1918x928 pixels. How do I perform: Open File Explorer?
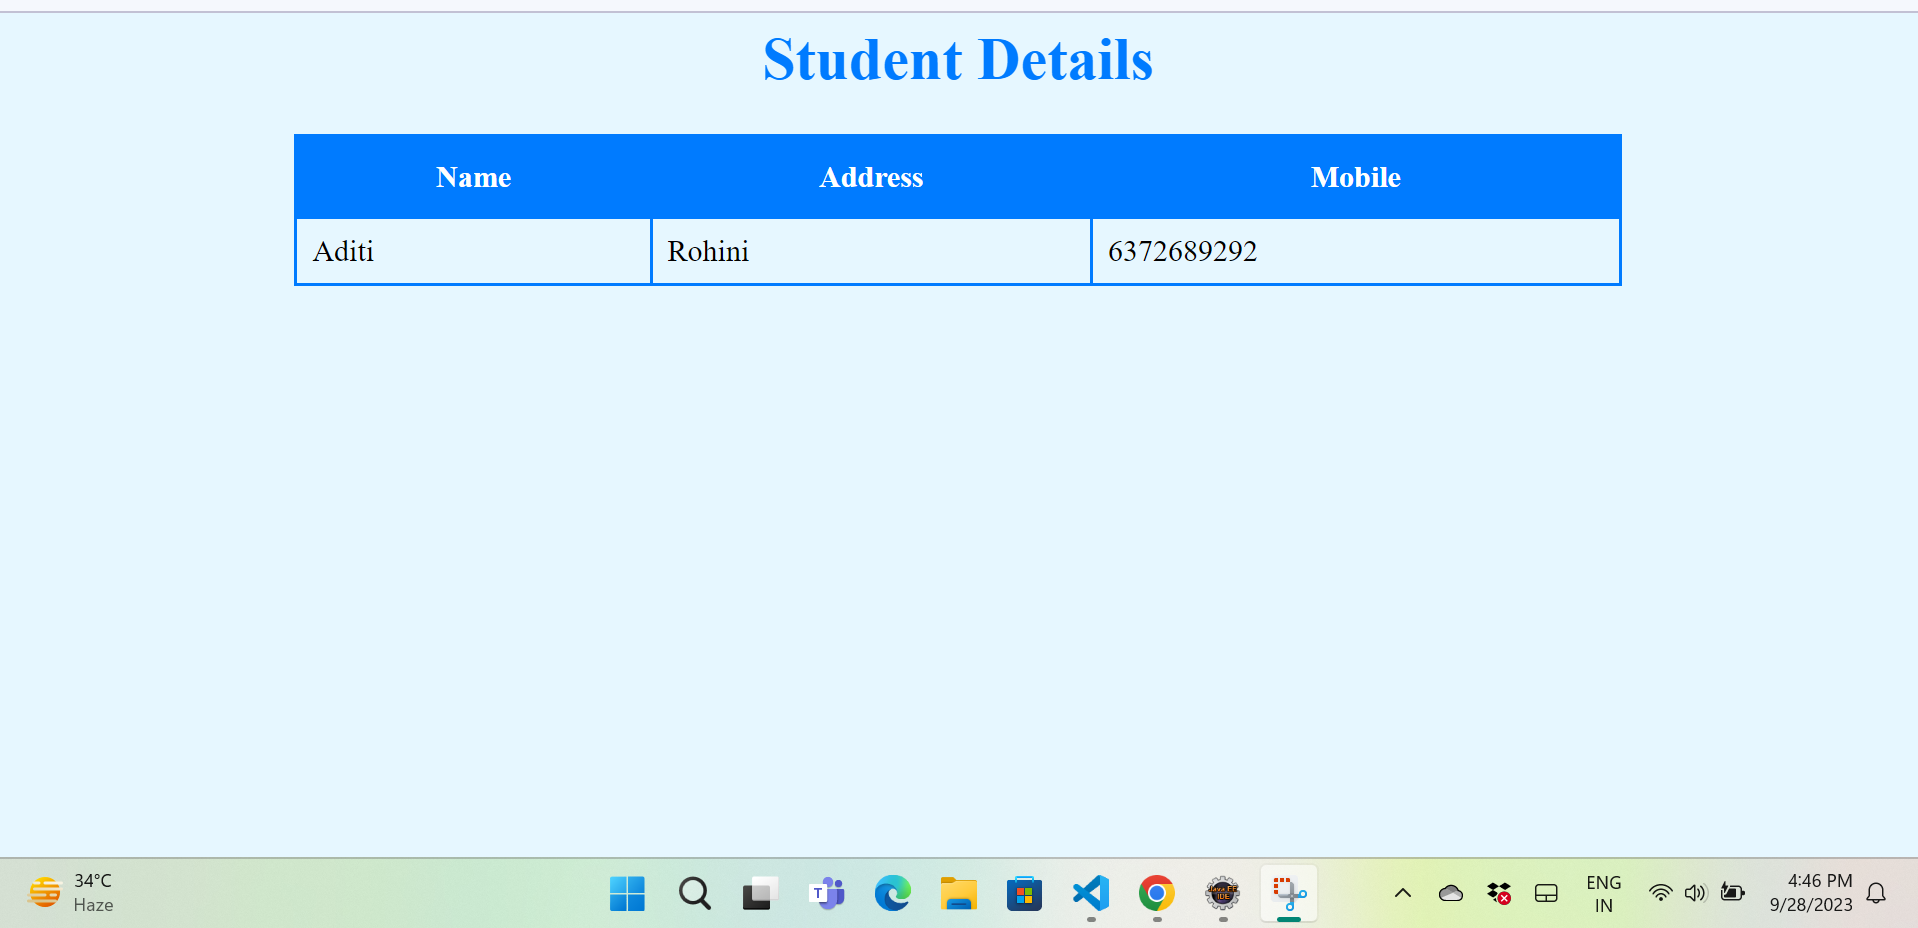(958, 893)
